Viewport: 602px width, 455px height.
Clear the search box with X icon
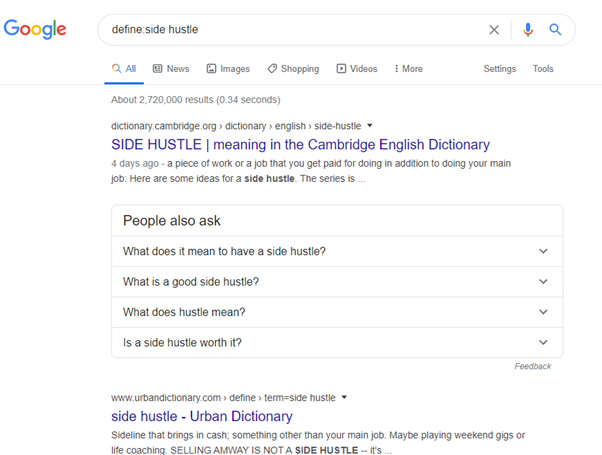pyautogui.click(x=494, y=30)
